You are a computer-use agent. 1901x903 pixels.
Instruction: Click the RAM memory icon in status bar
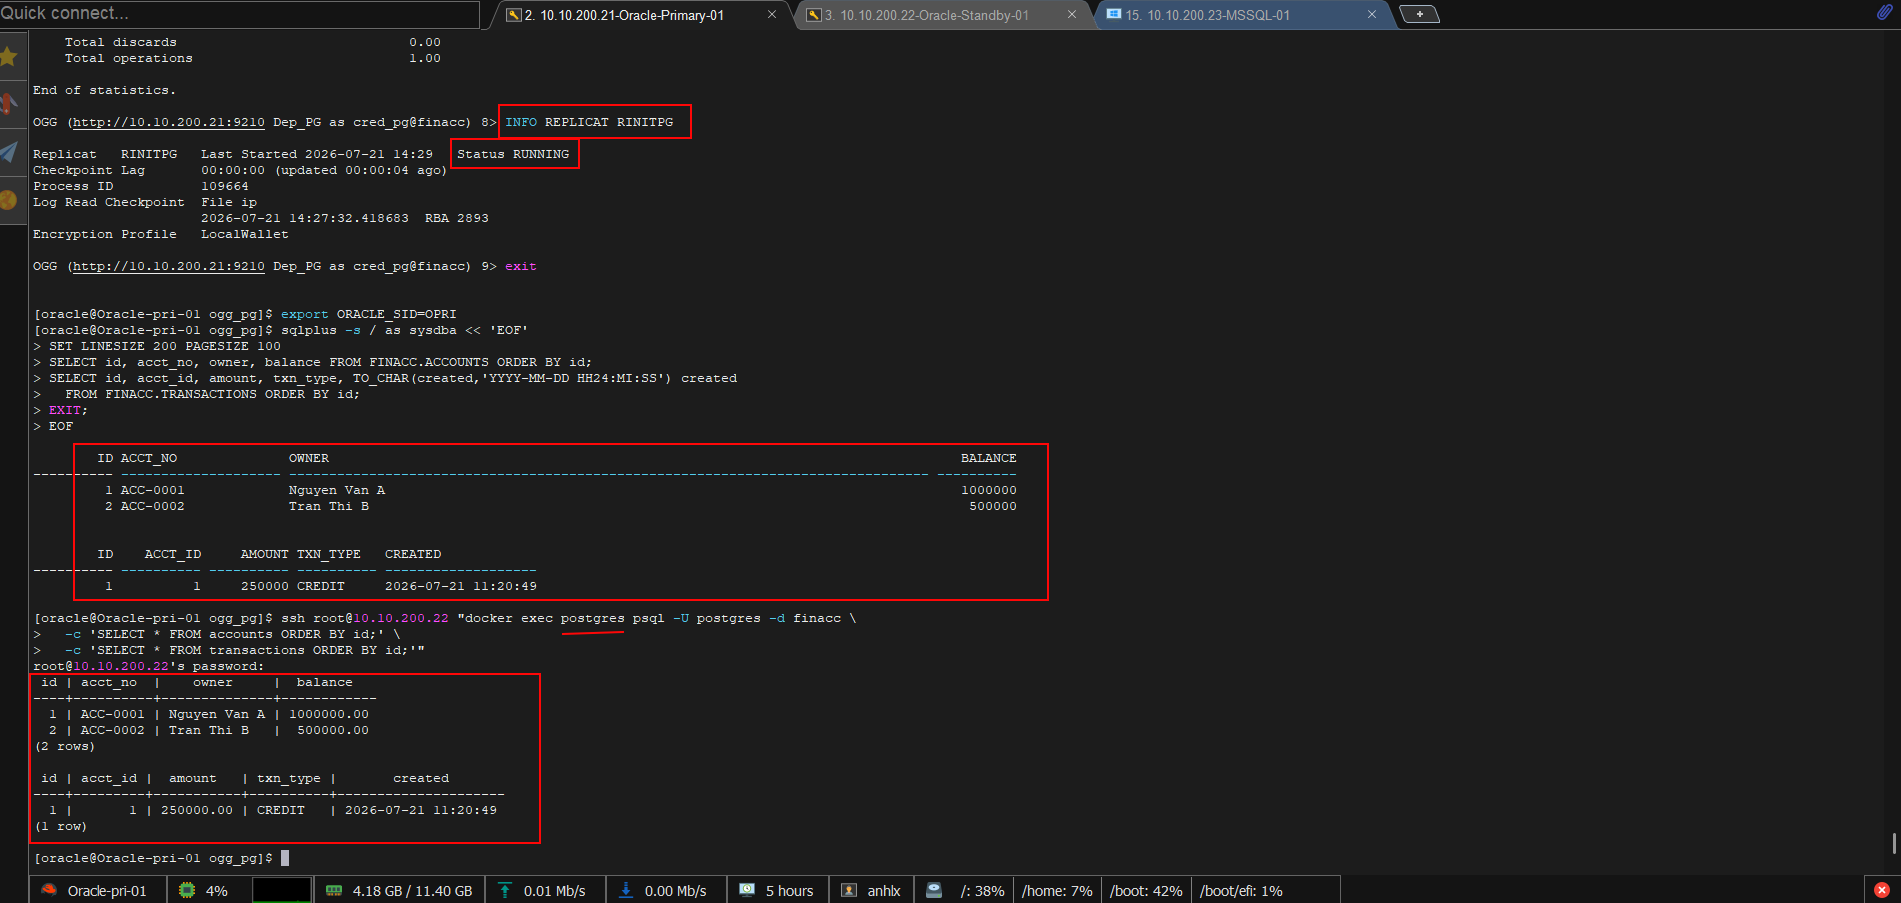pyautogui.click(x=335, y=890)
